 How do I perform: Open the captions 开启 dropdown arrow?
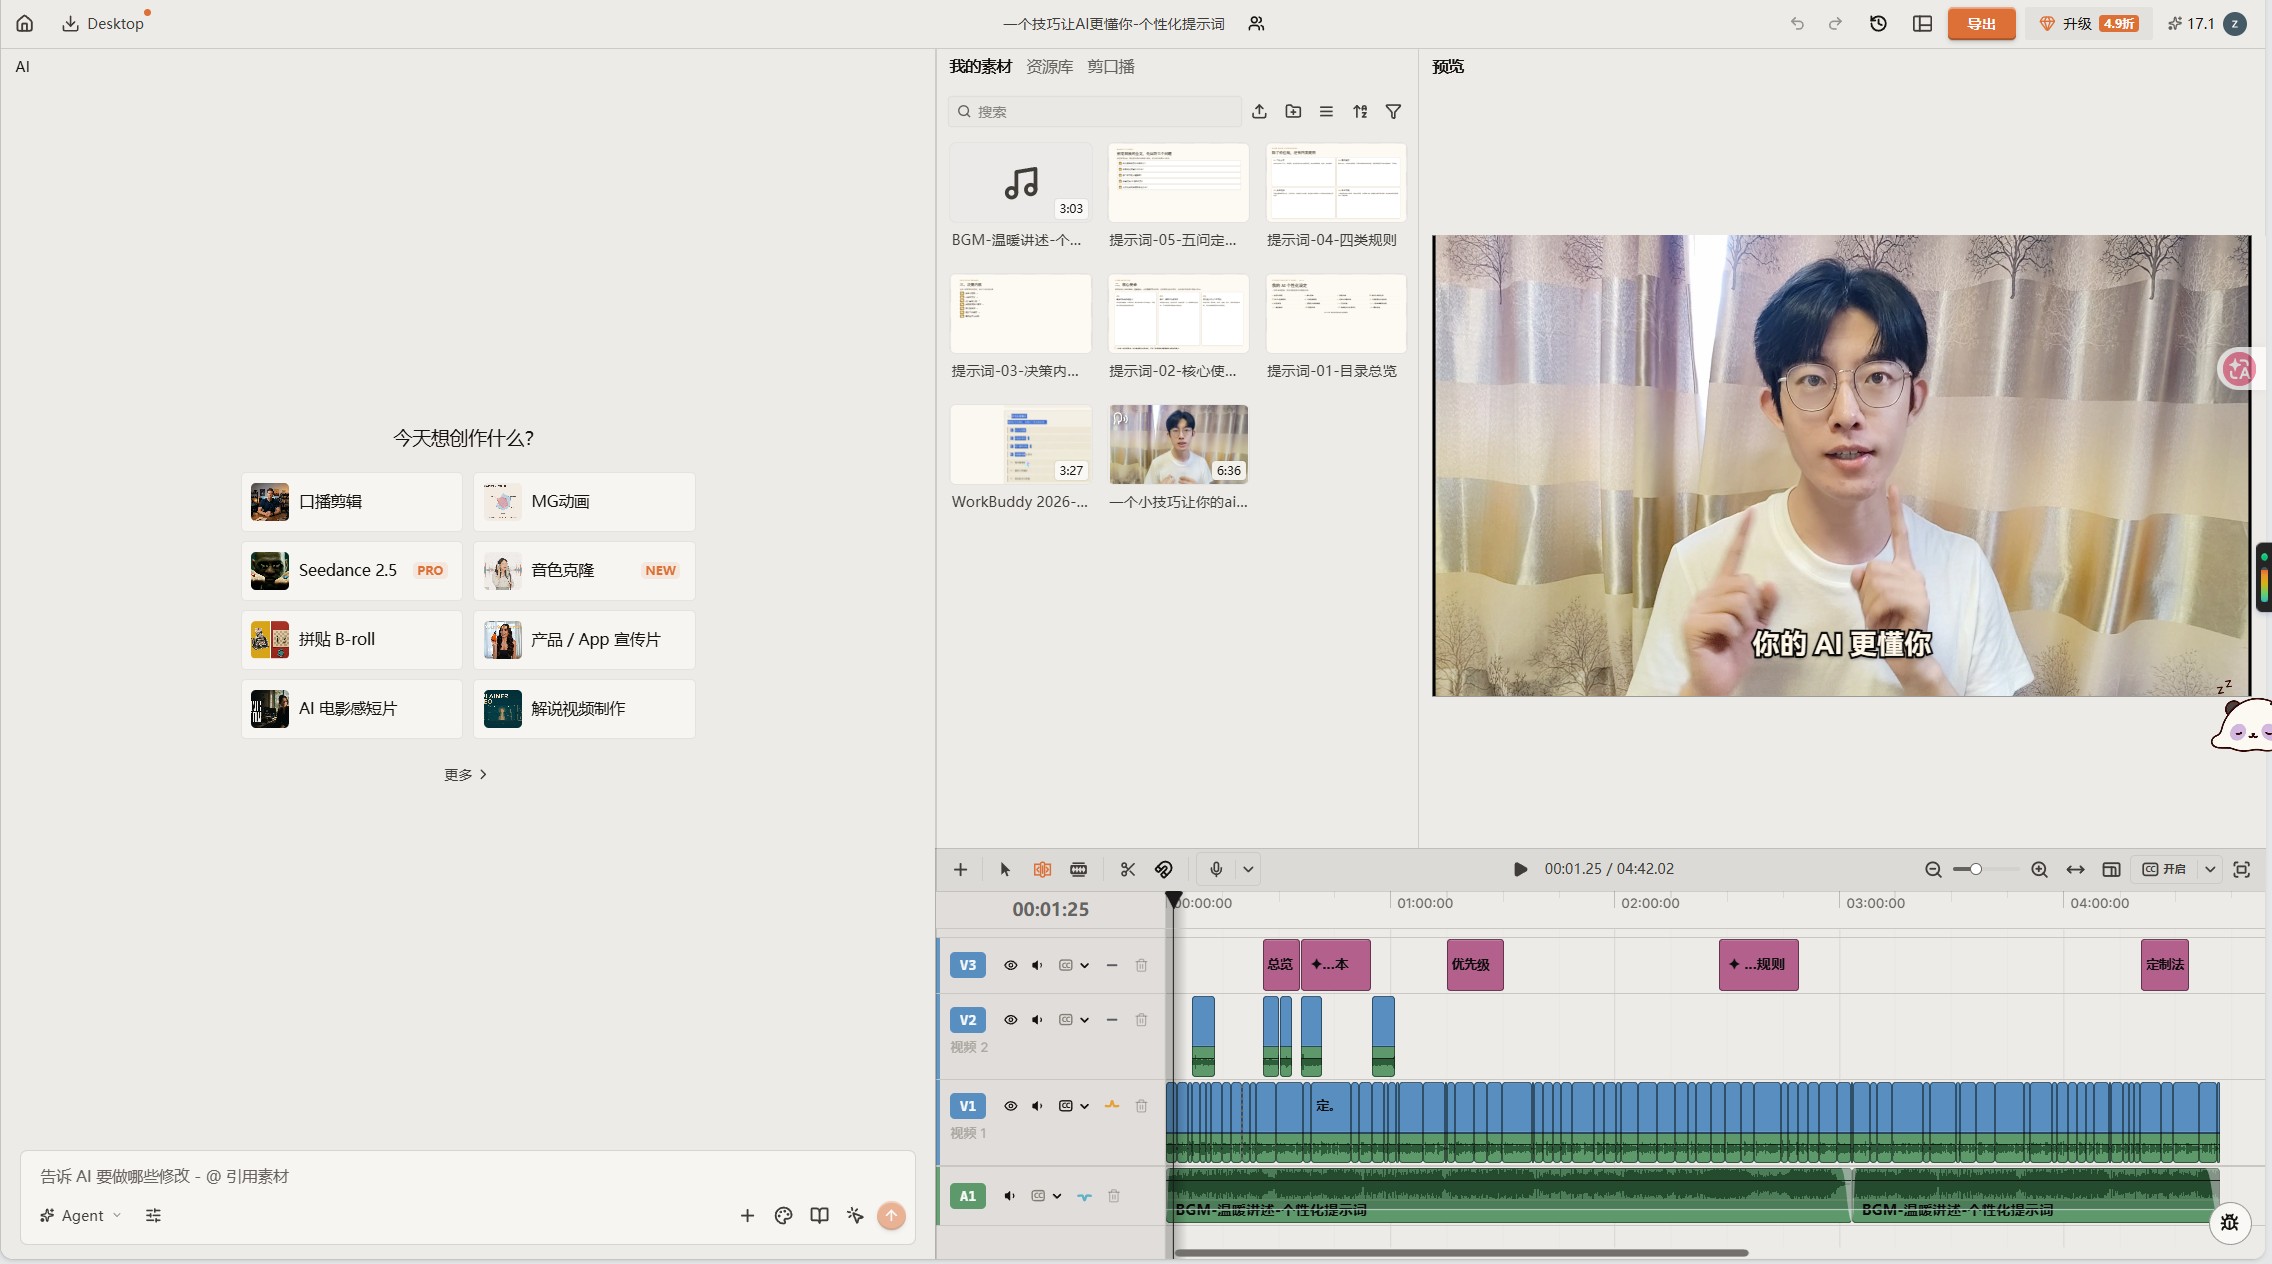tap(2210, 869)
